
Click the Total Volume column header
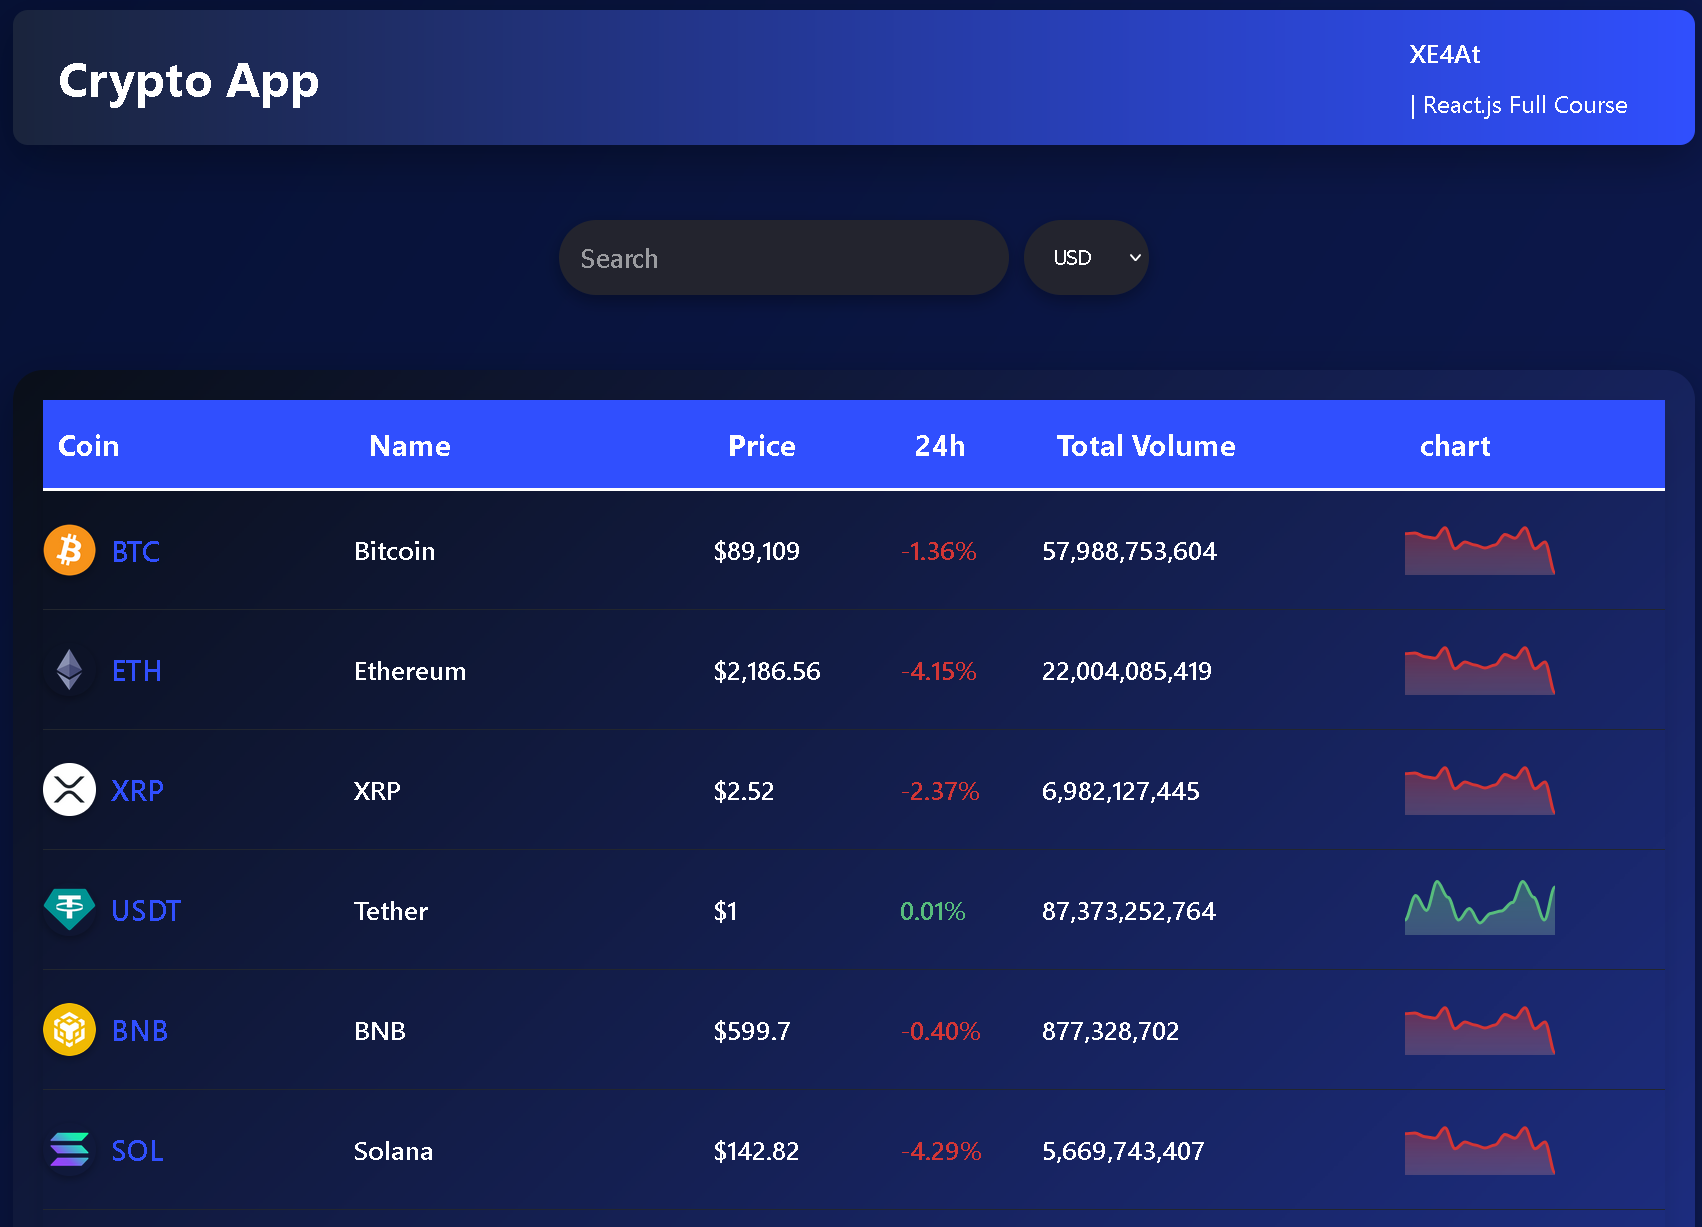(1146, 446)
